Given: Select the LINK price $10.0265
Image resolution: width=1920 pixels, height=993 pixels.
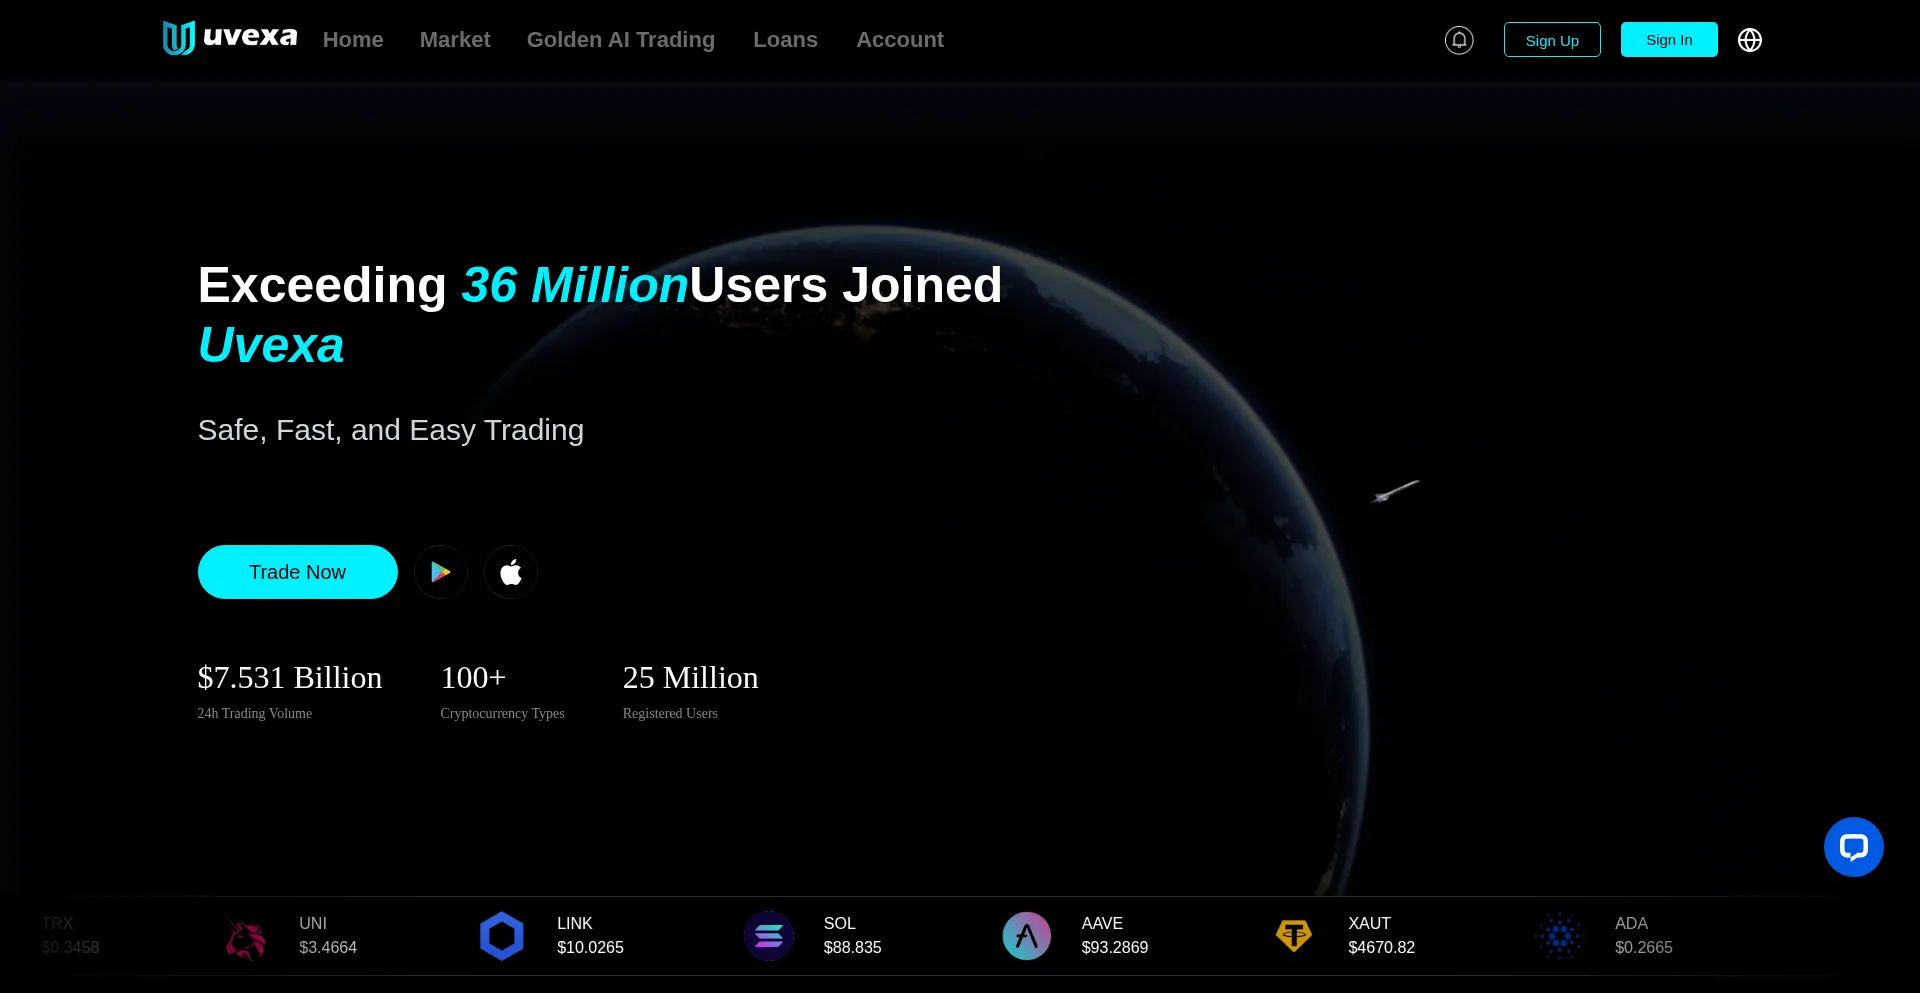Looking at the screenshot, I should [x=590, y=948].
